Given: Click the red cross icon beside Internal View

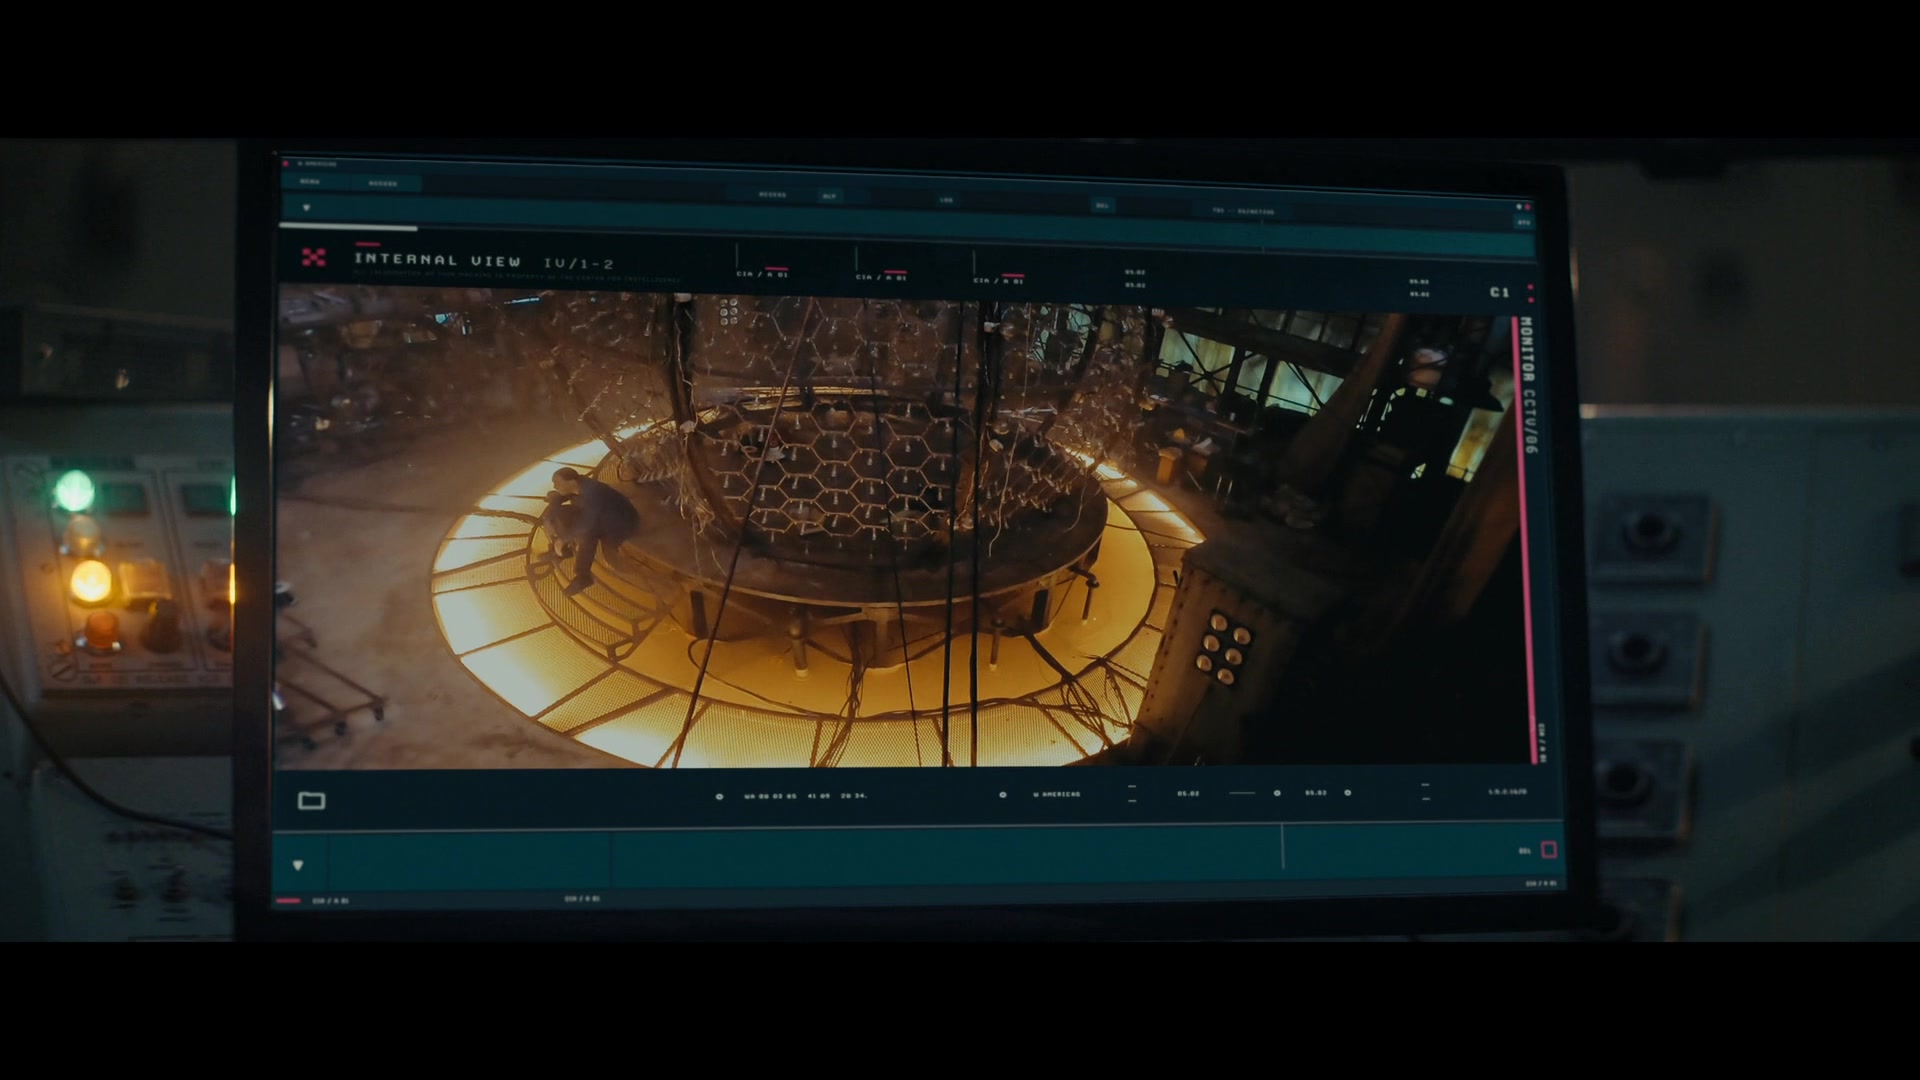Looking at the screenshot, I should (x=314, y=258).
